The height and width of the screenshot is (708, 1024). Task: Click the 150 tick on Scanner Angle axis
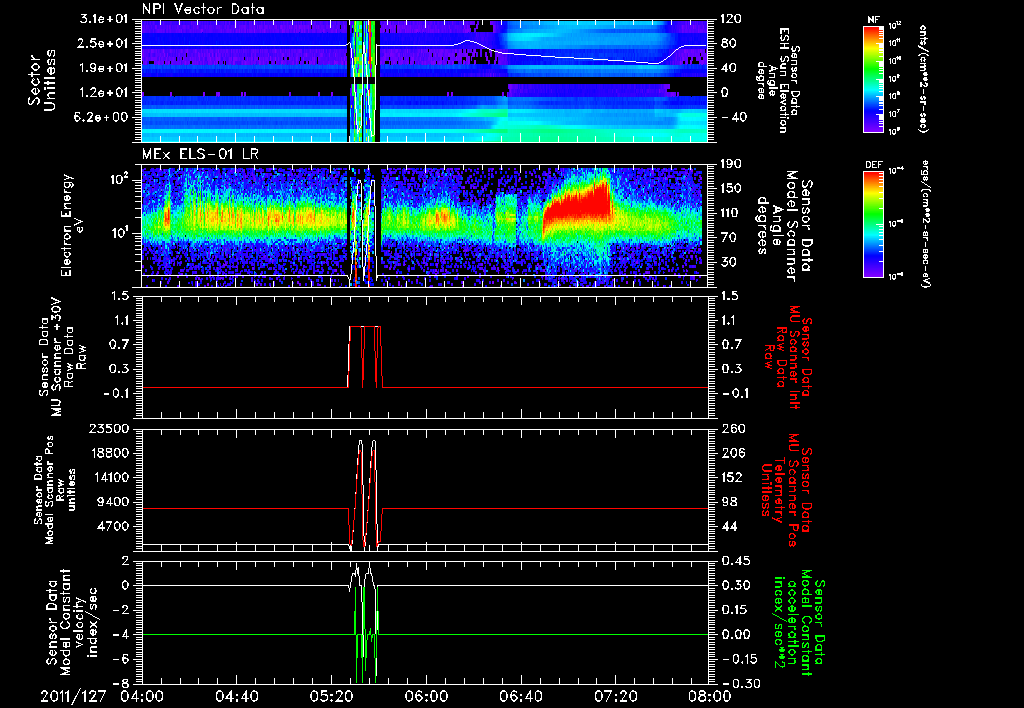[731, 188]
